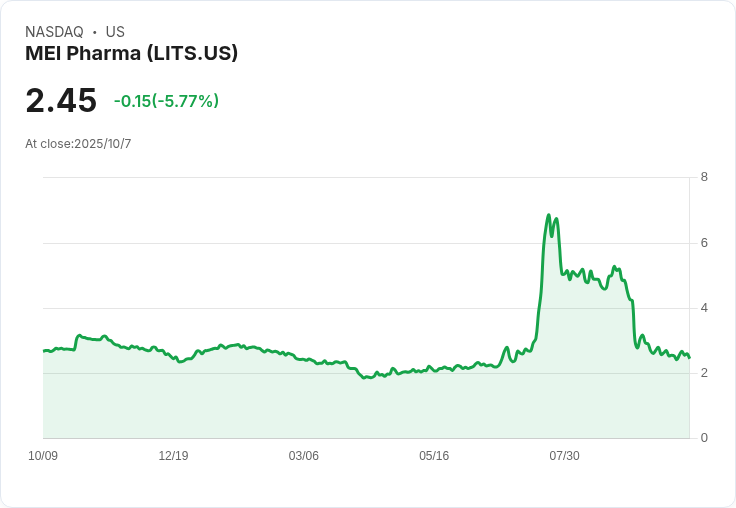
Task: Click the 2 value on price axis
Action: click(x=704, y=373)
